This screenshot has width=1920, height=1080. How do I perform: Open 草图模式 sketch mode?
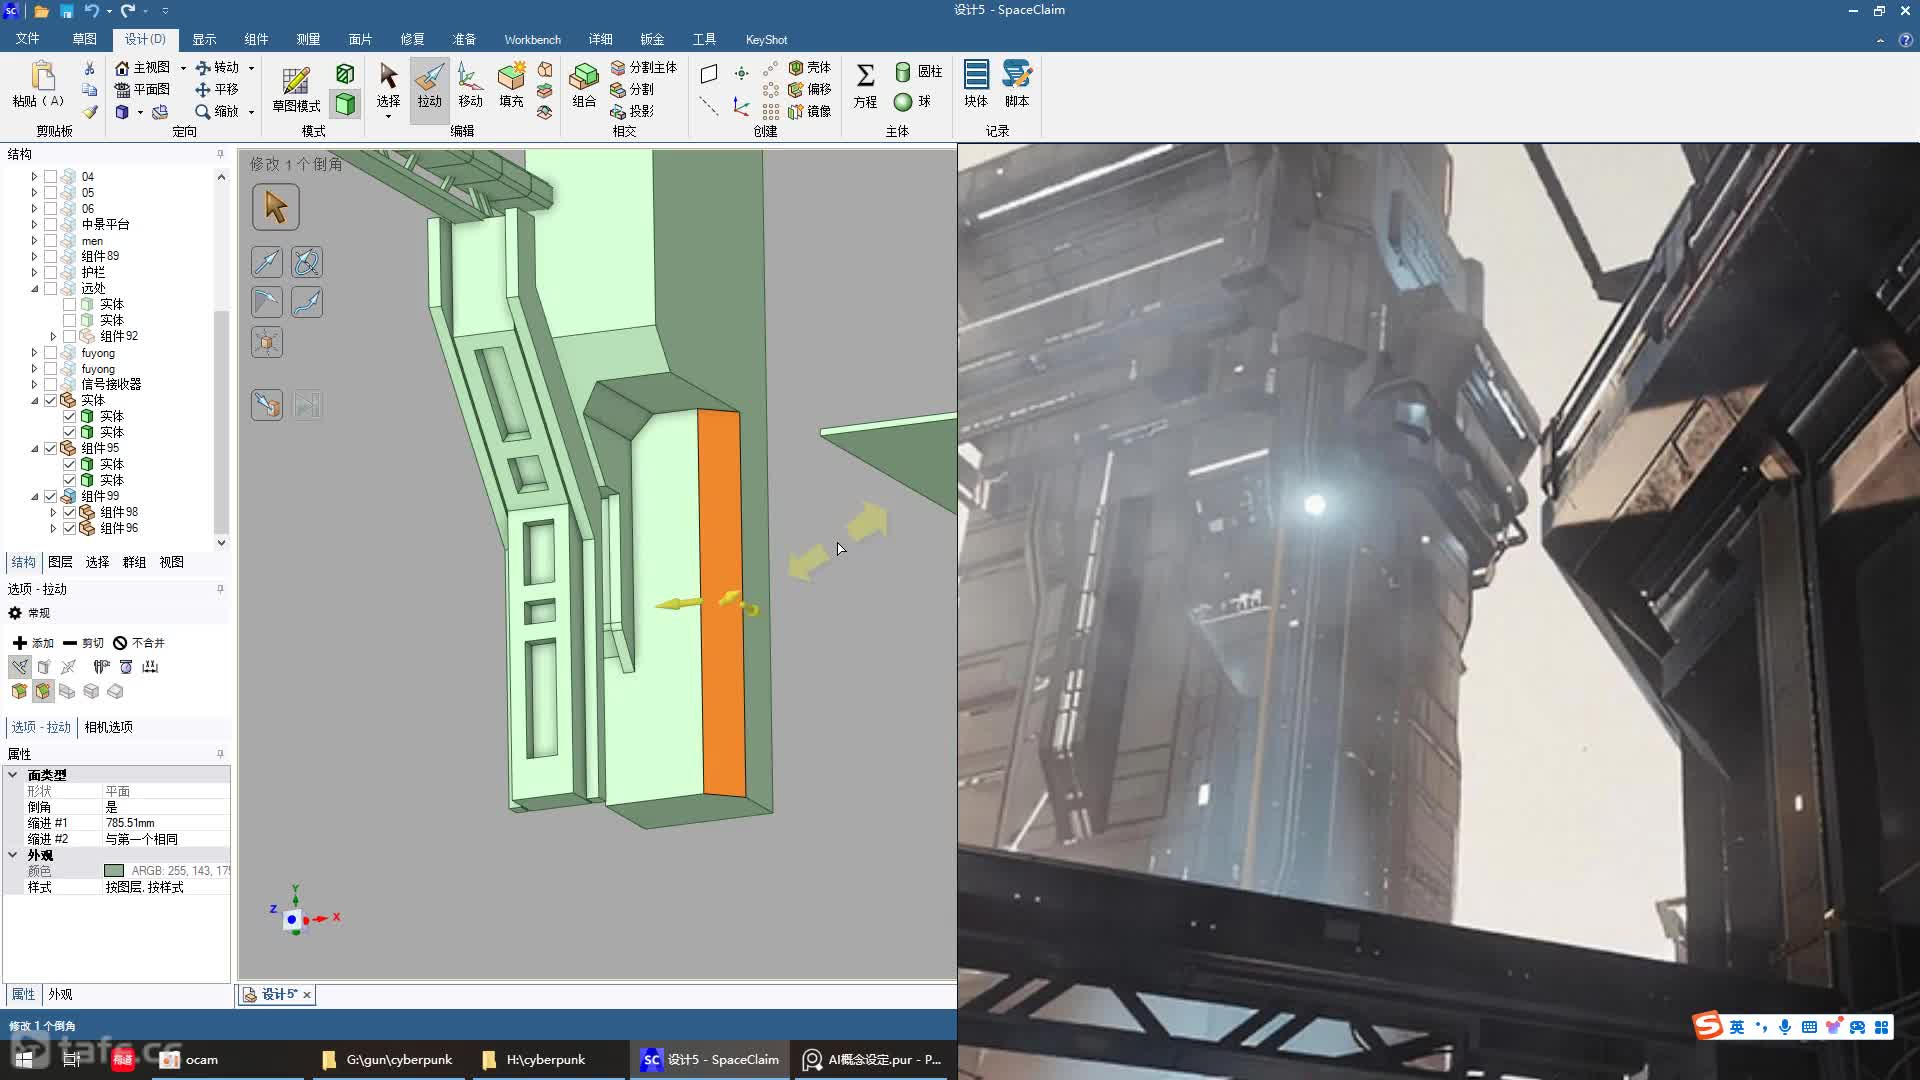click(296, 89)
